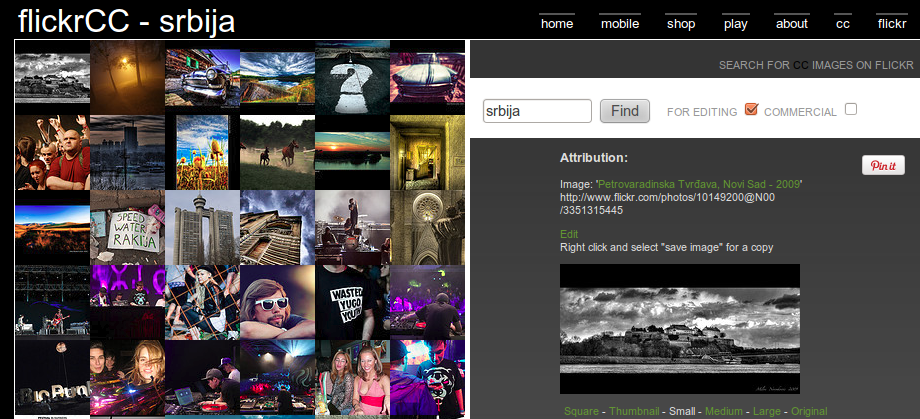Open the concrete tower building thumbnail
The height and width of the screenshot is (419, 920).
(x=202, y=227)
